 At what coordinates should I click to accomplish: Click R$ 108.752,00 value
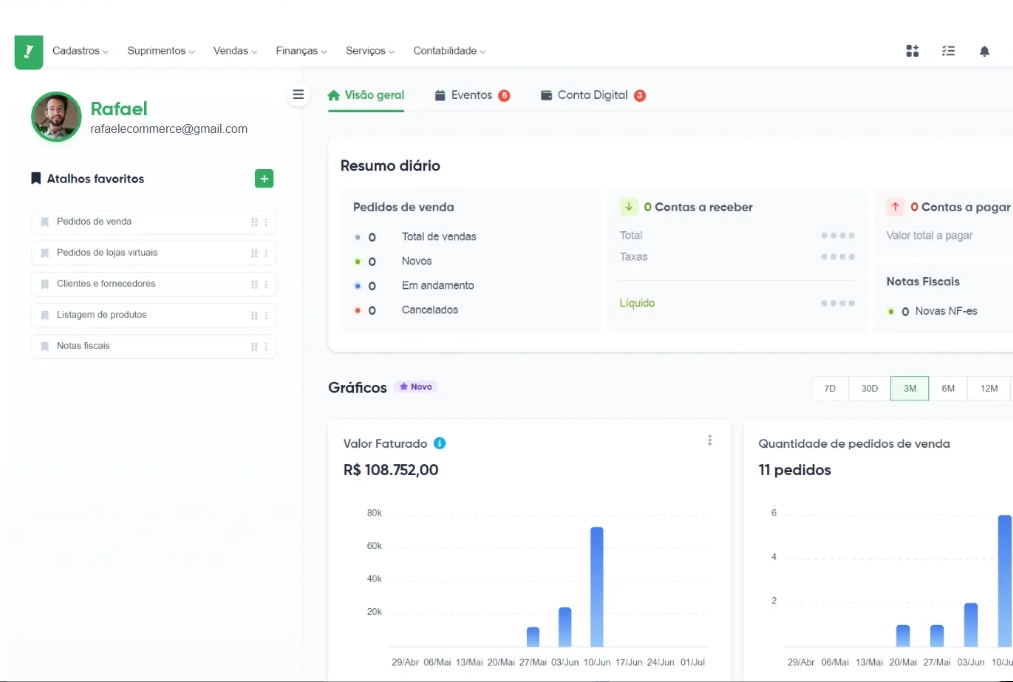[x=391, y=470]
